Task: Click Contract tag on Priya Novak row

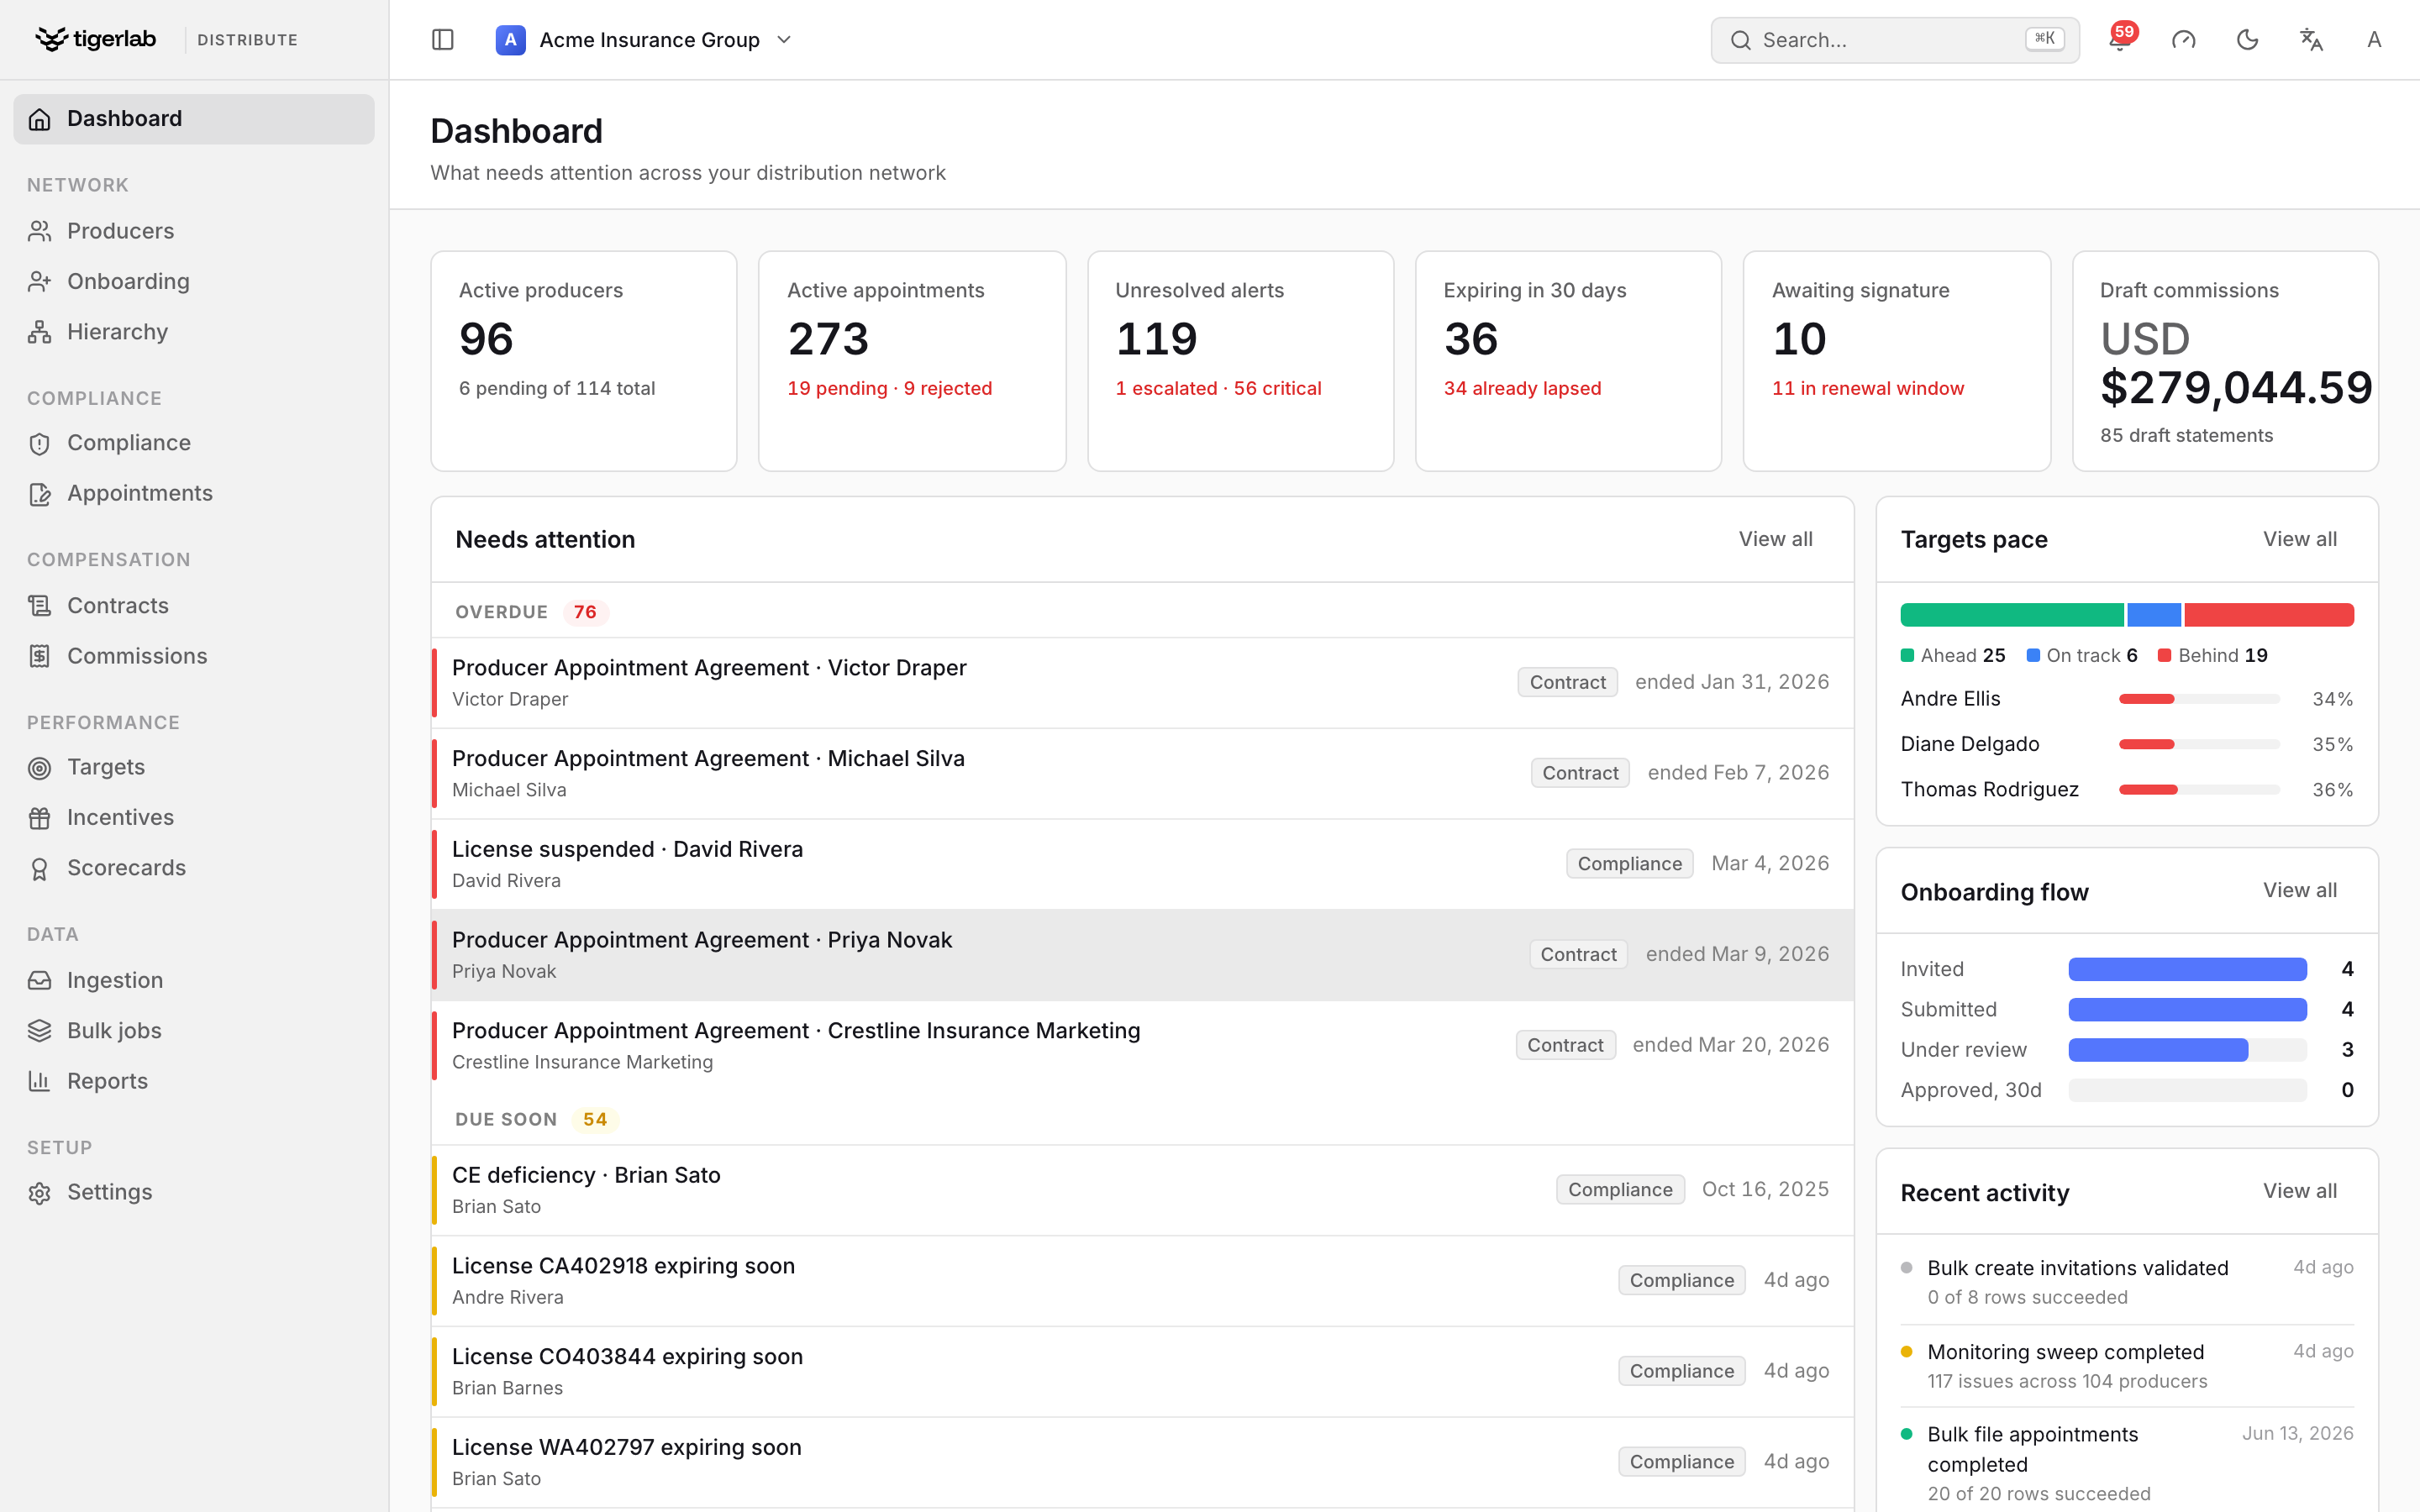Action: 1578,954
